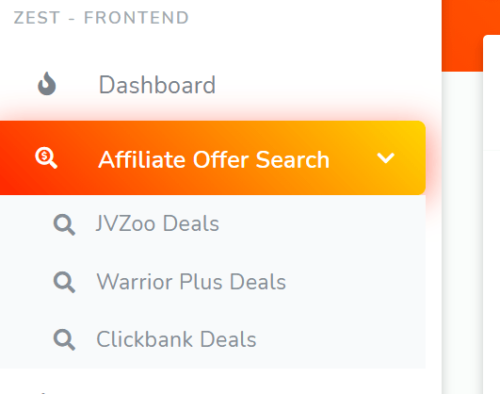This screenshot has width=500, height=394.
Task: Open JVZoo Deals submenu link
Action: [x=158, y=223]
